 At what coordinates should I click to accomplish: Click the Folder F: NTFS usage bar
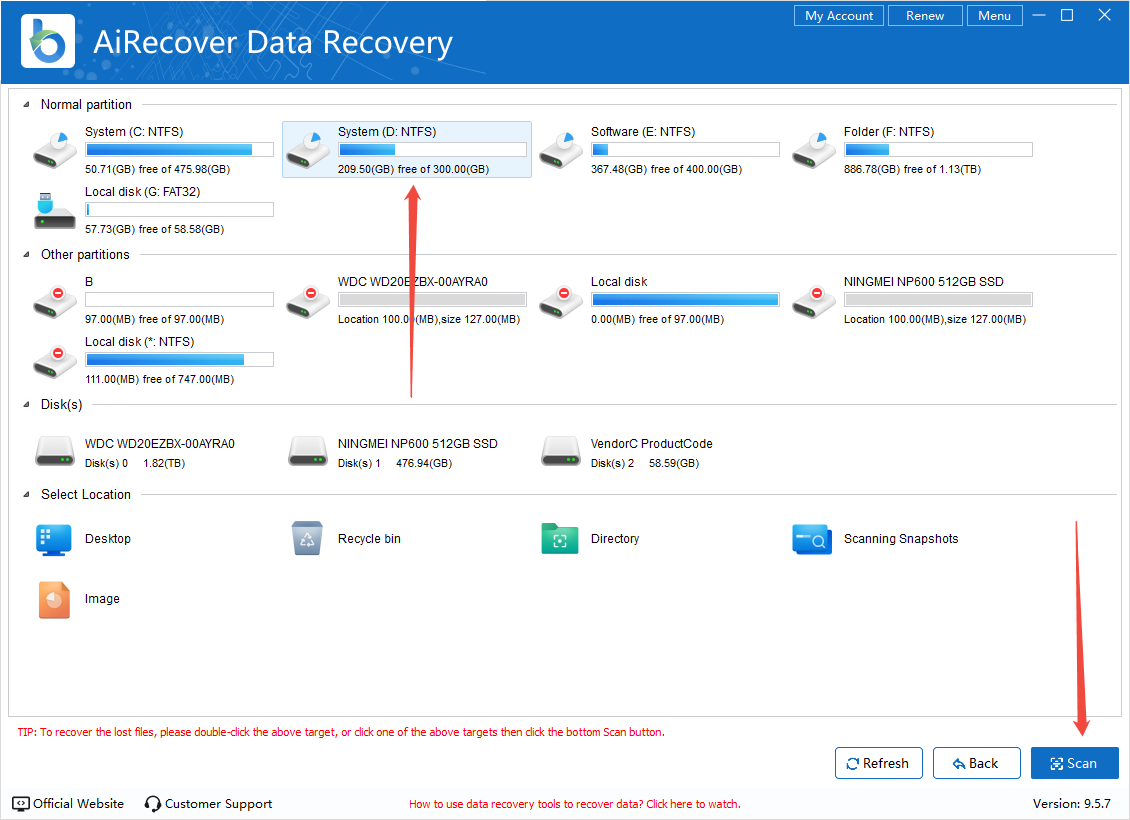click(x=938, y=150)
